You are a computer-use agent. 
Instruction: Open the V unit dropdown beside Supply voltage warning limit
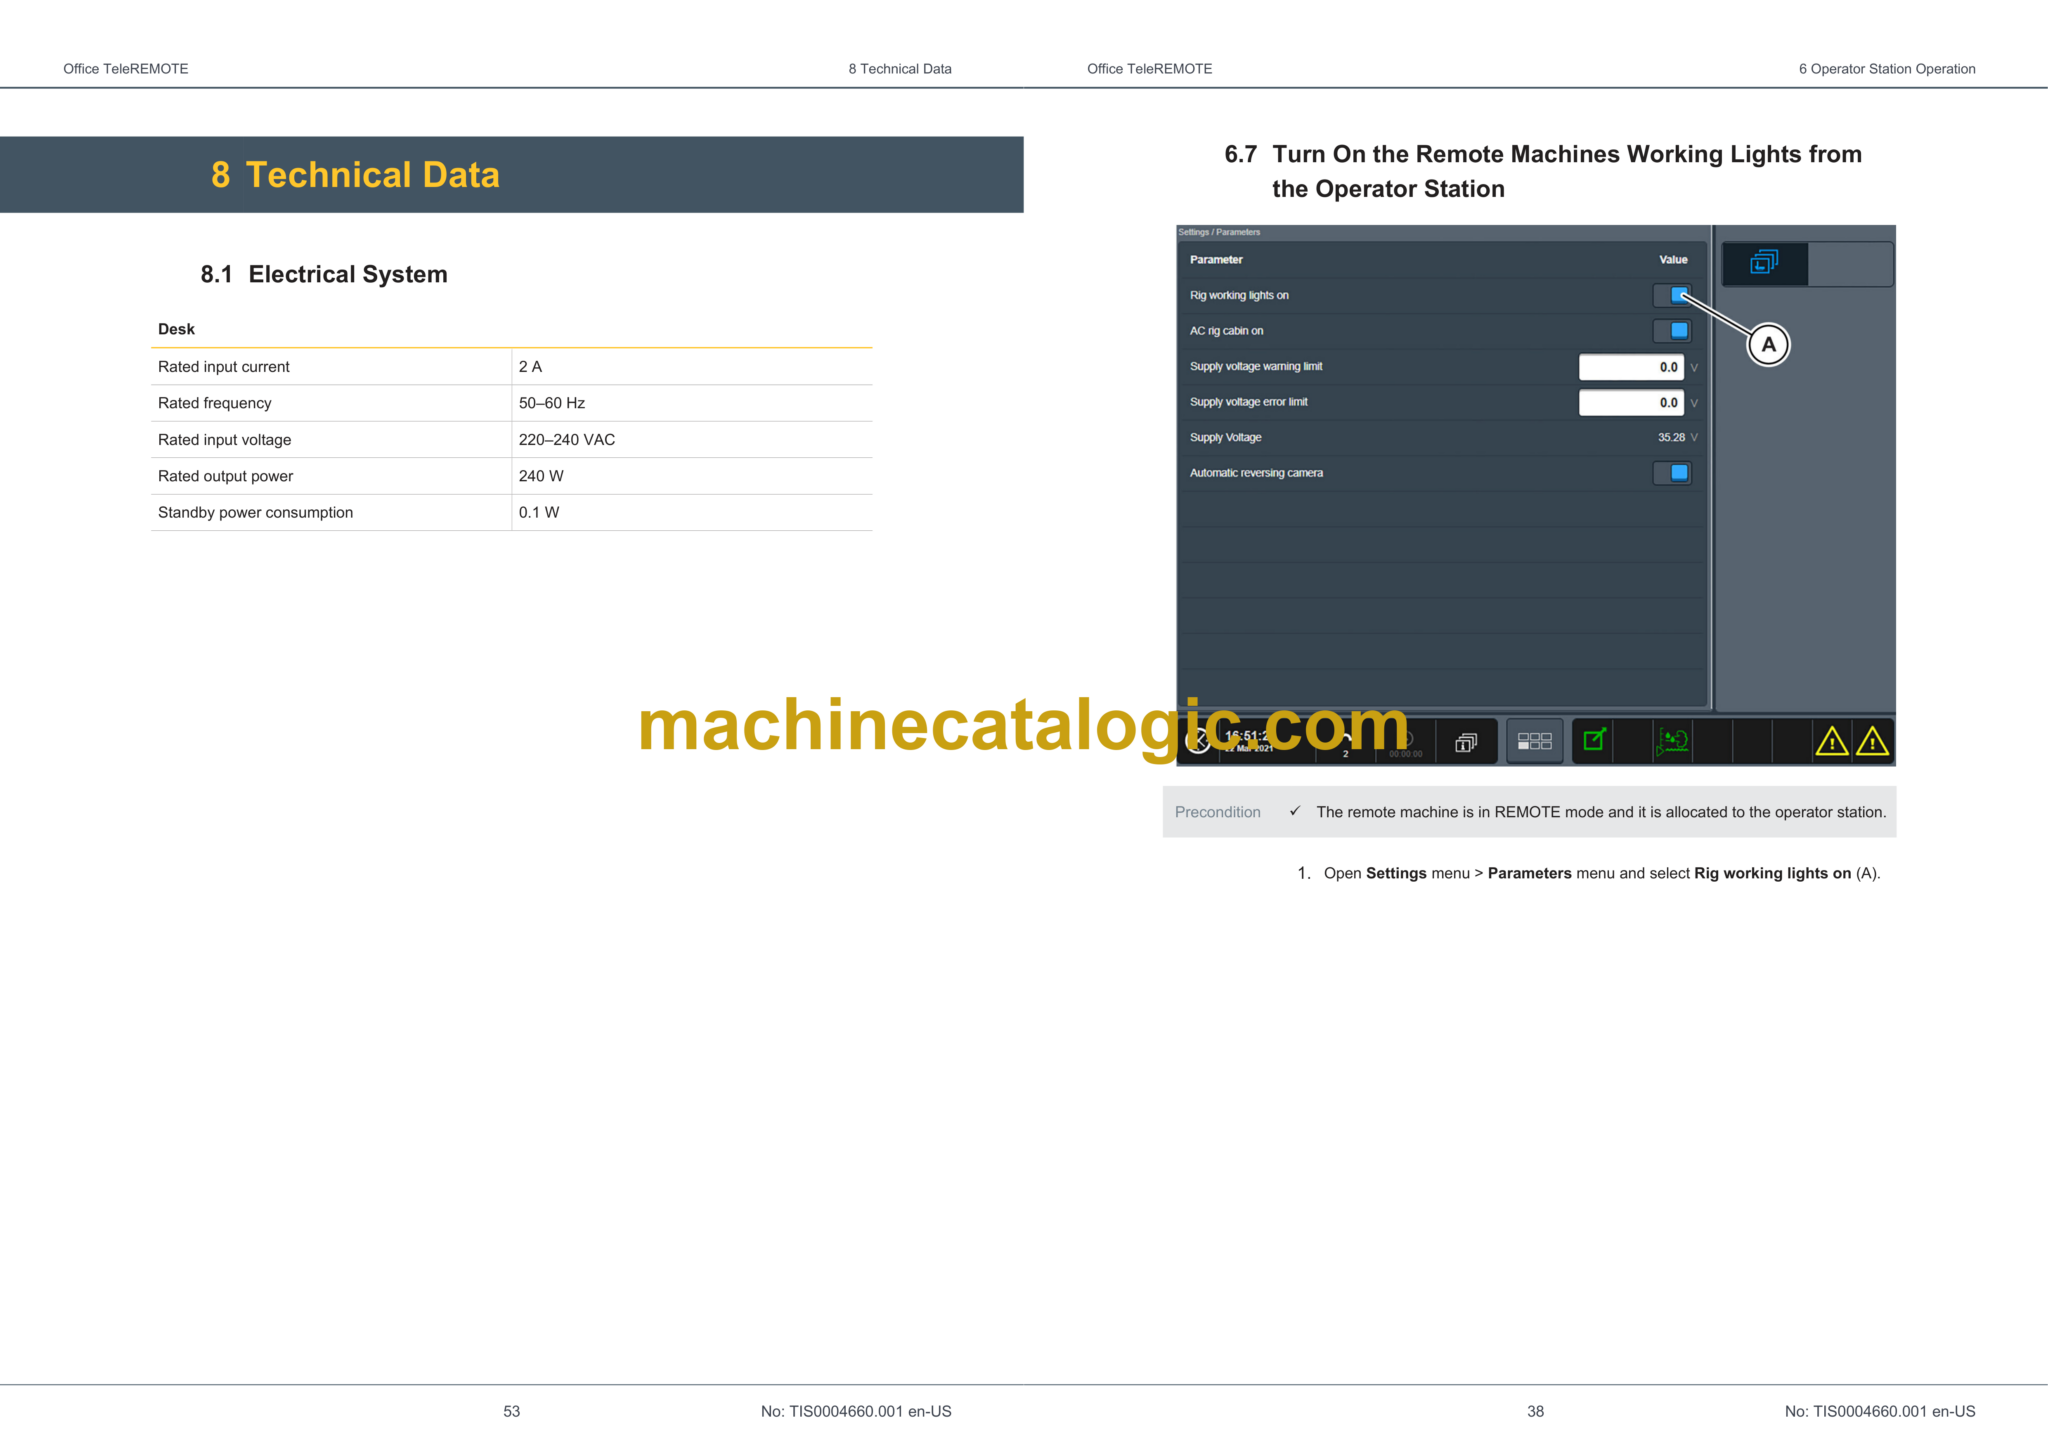1695,367
